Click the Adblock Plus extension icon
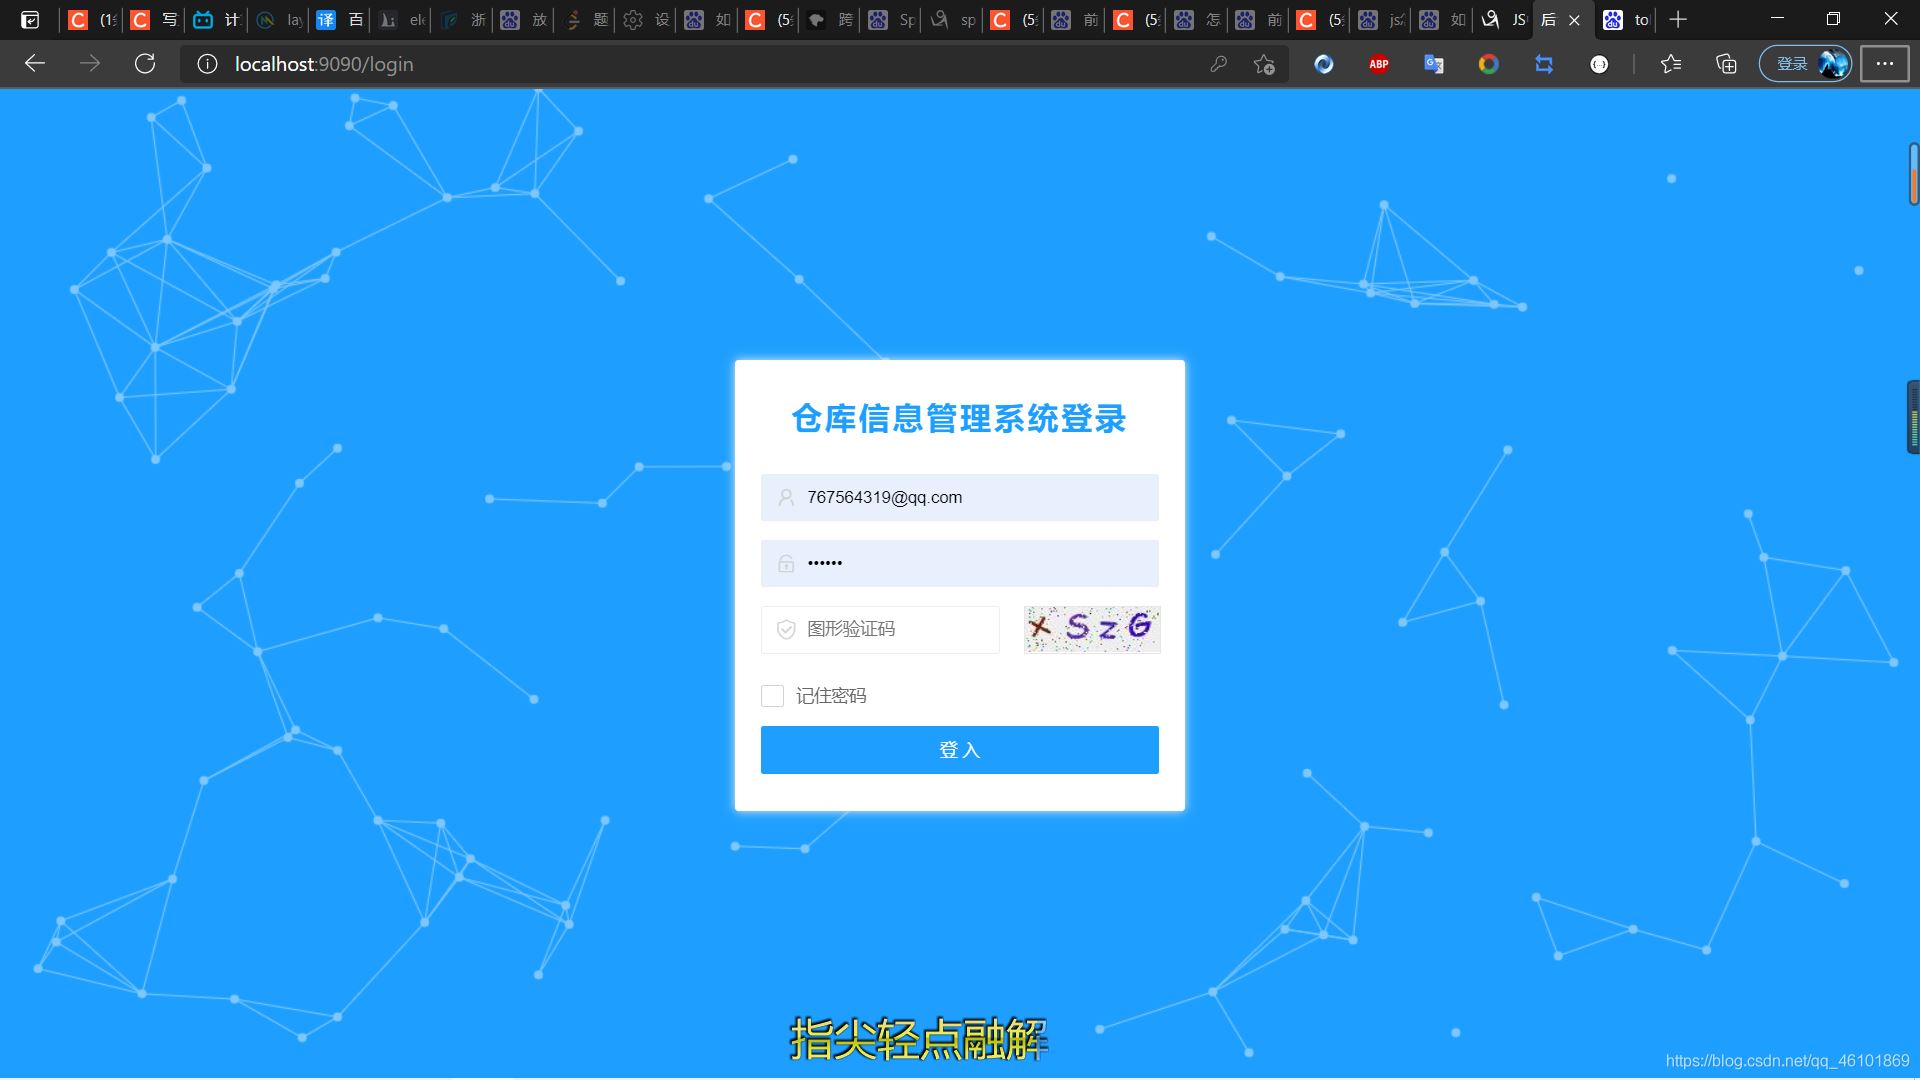1920x1080 pixels. point(1379,63)
